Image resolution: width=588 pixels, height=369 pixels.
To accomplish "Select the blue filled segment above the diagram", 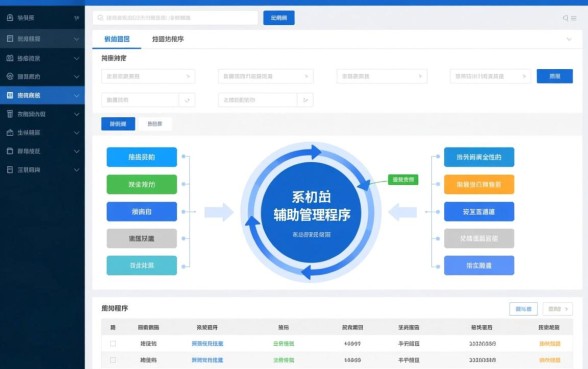I will [118, 124].
